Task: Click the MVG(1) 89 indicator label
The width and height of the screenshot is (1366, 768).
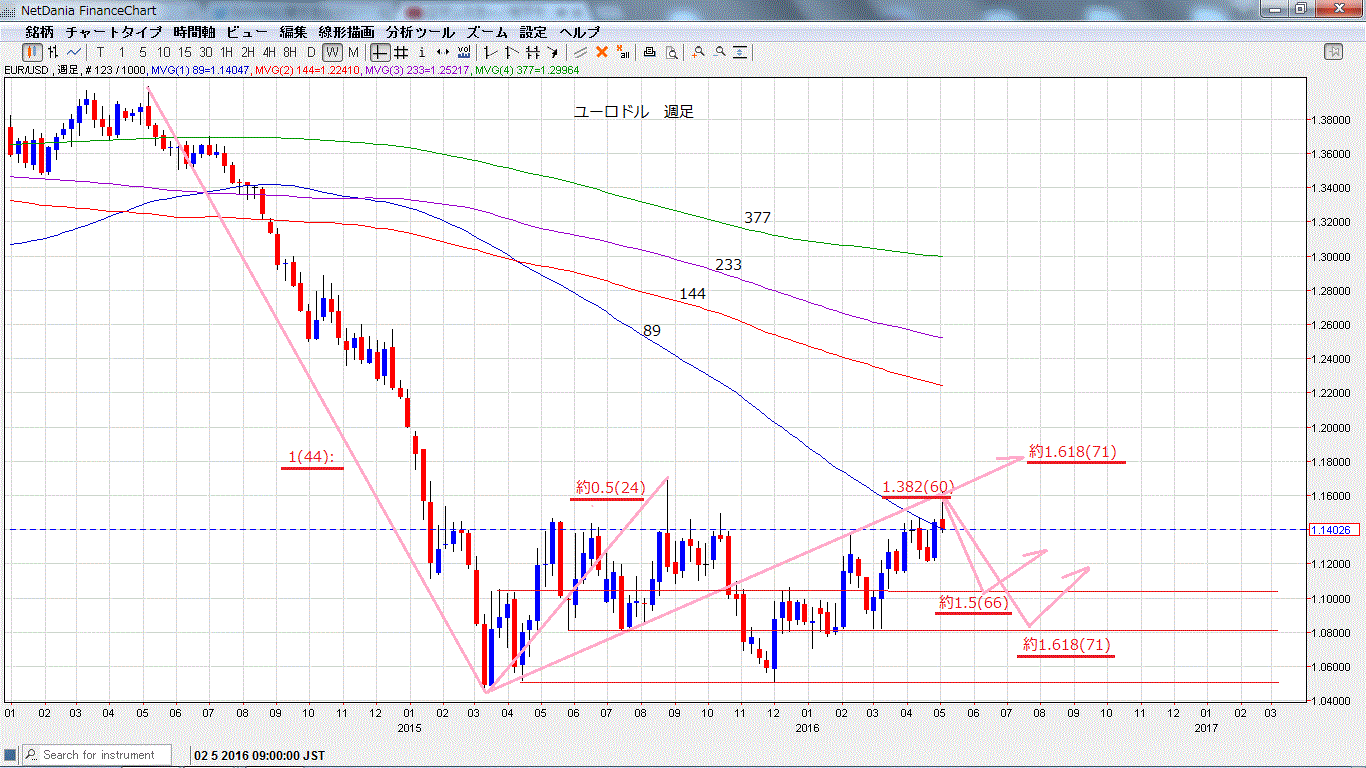Action: coord(198,70)
